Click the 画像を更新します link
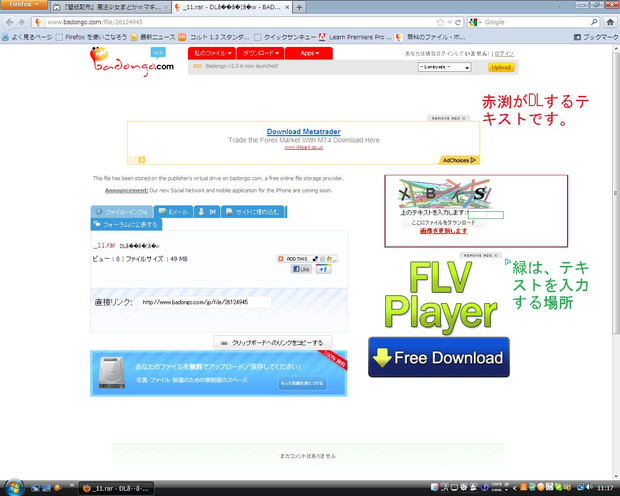The height and width of the screenshot is (496, 620). pos(443,231)
